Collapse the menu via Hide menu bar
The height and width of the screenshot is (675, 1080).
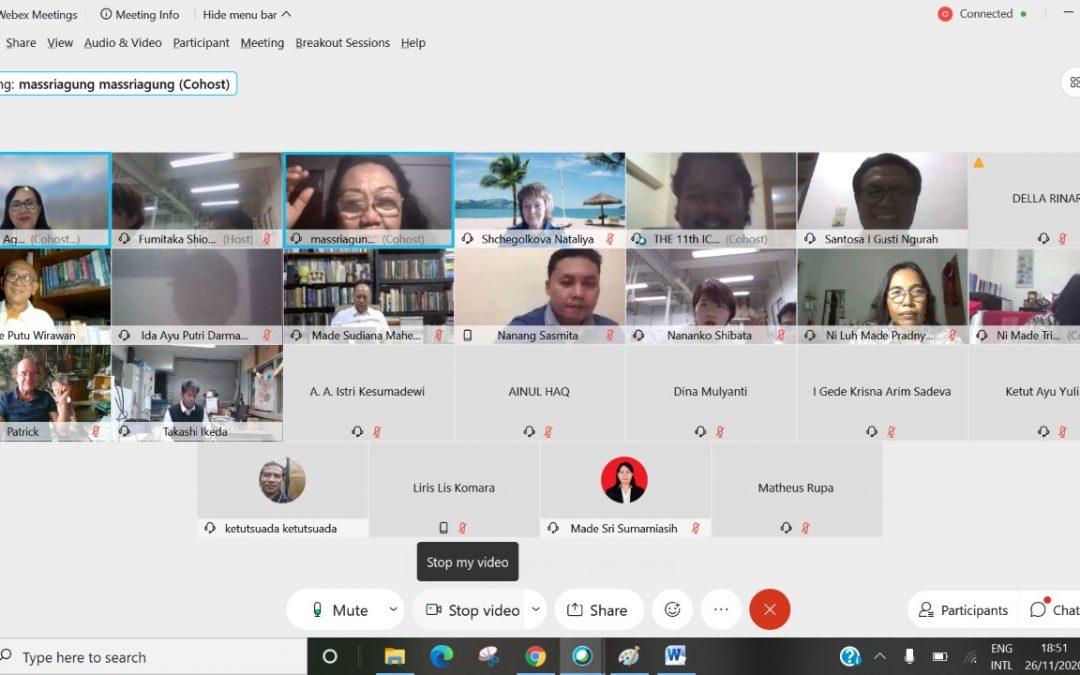pyautogui.click(x=247, y=15)
